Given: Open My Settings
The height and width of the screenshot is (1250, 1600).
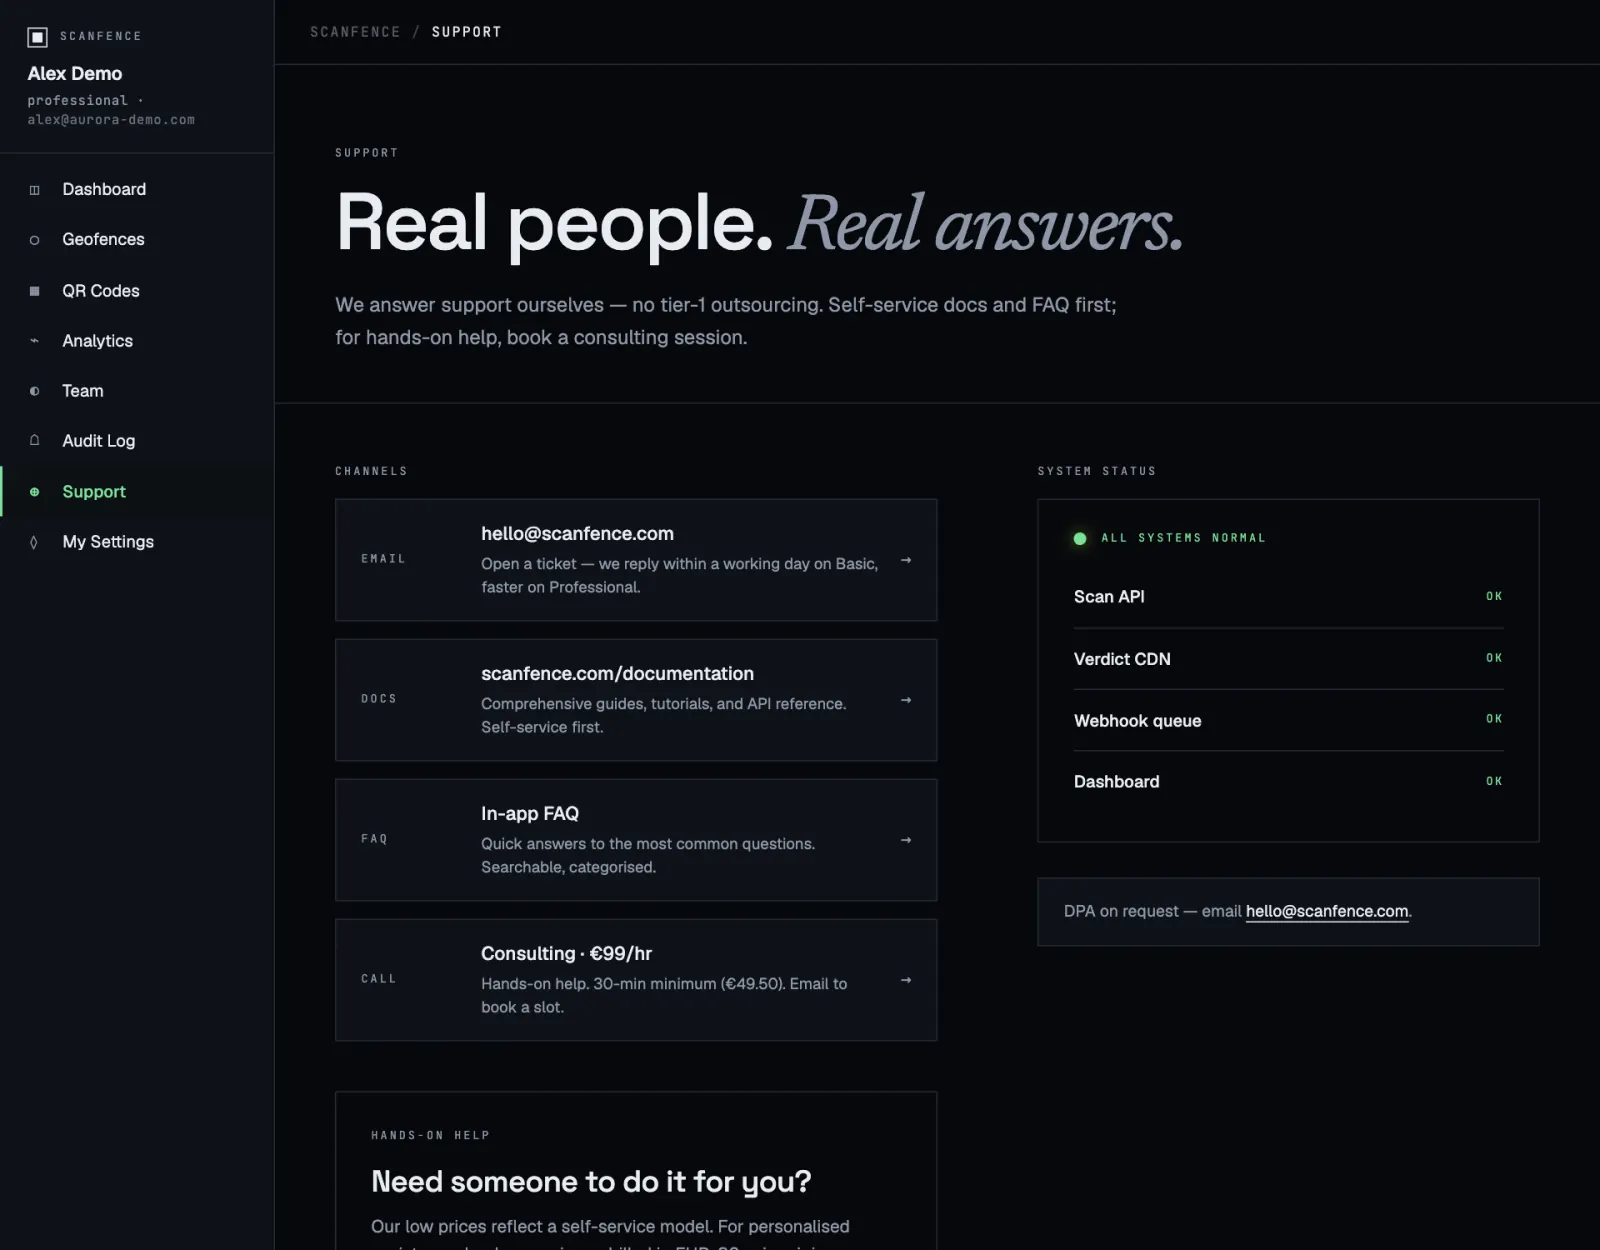Looking at the screenshot, I should coord(137,542).
